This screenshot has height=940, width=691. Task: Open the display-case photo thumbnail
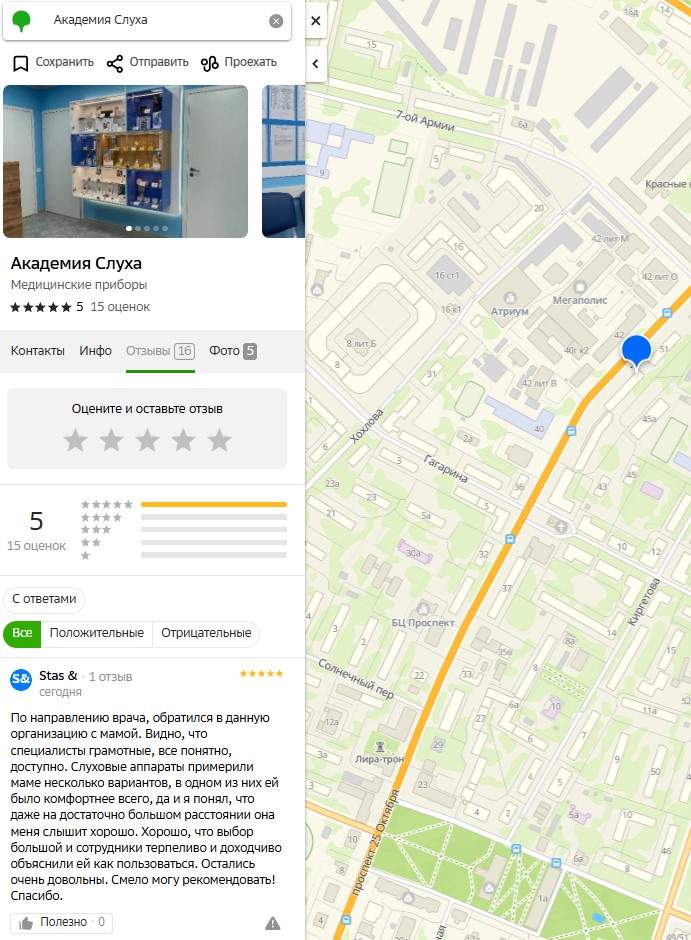click(125, 161)
